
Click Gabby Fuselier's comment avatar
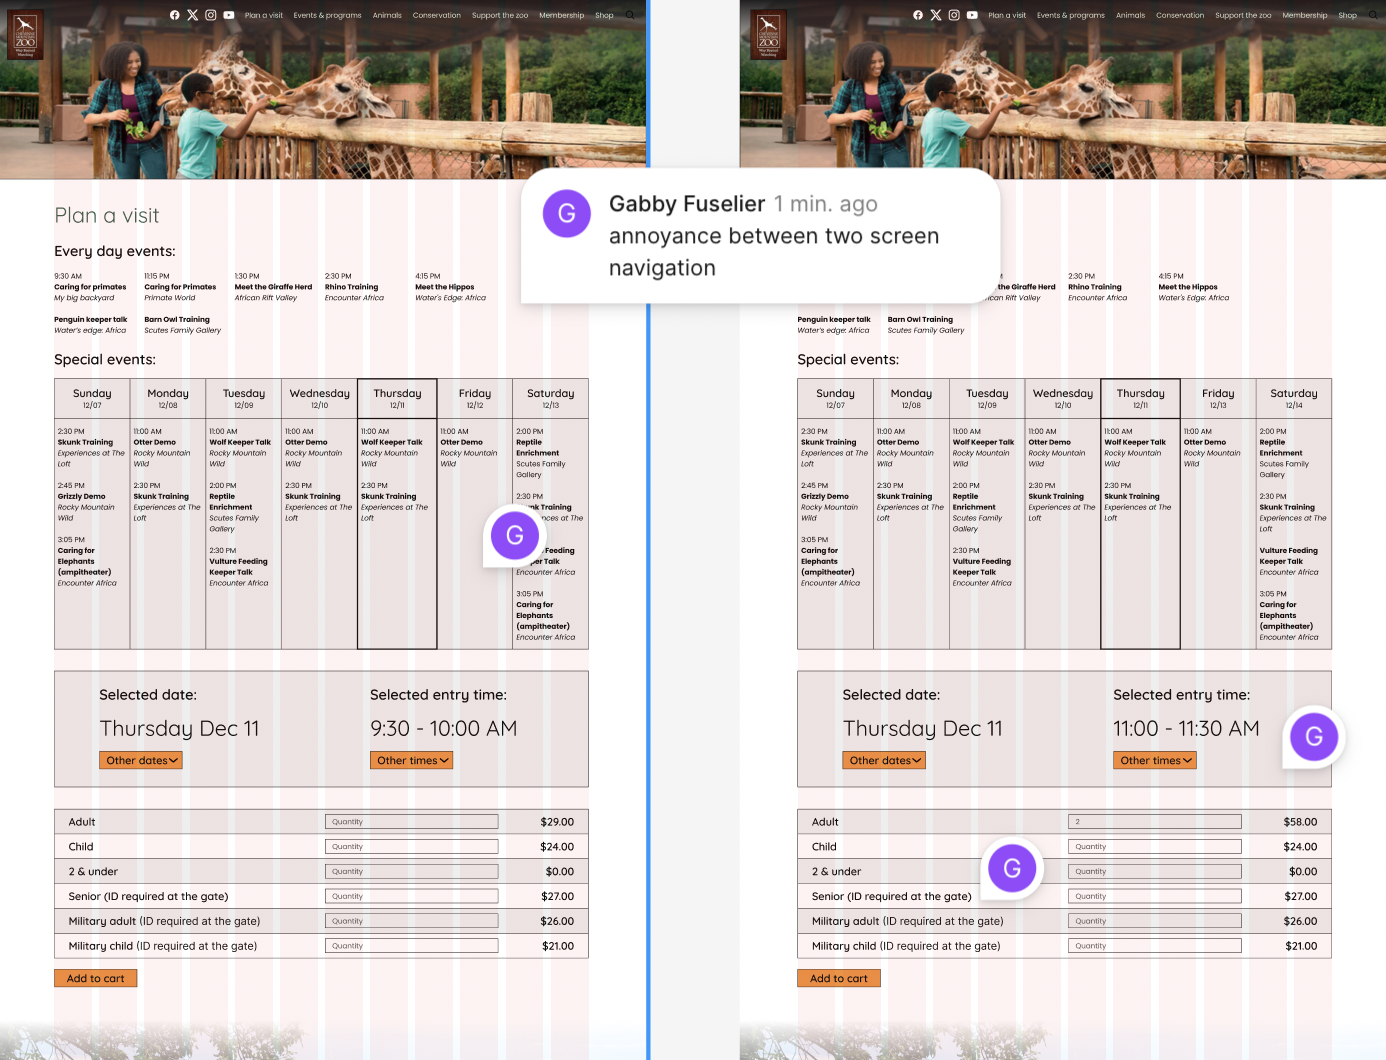click(567, 213)
